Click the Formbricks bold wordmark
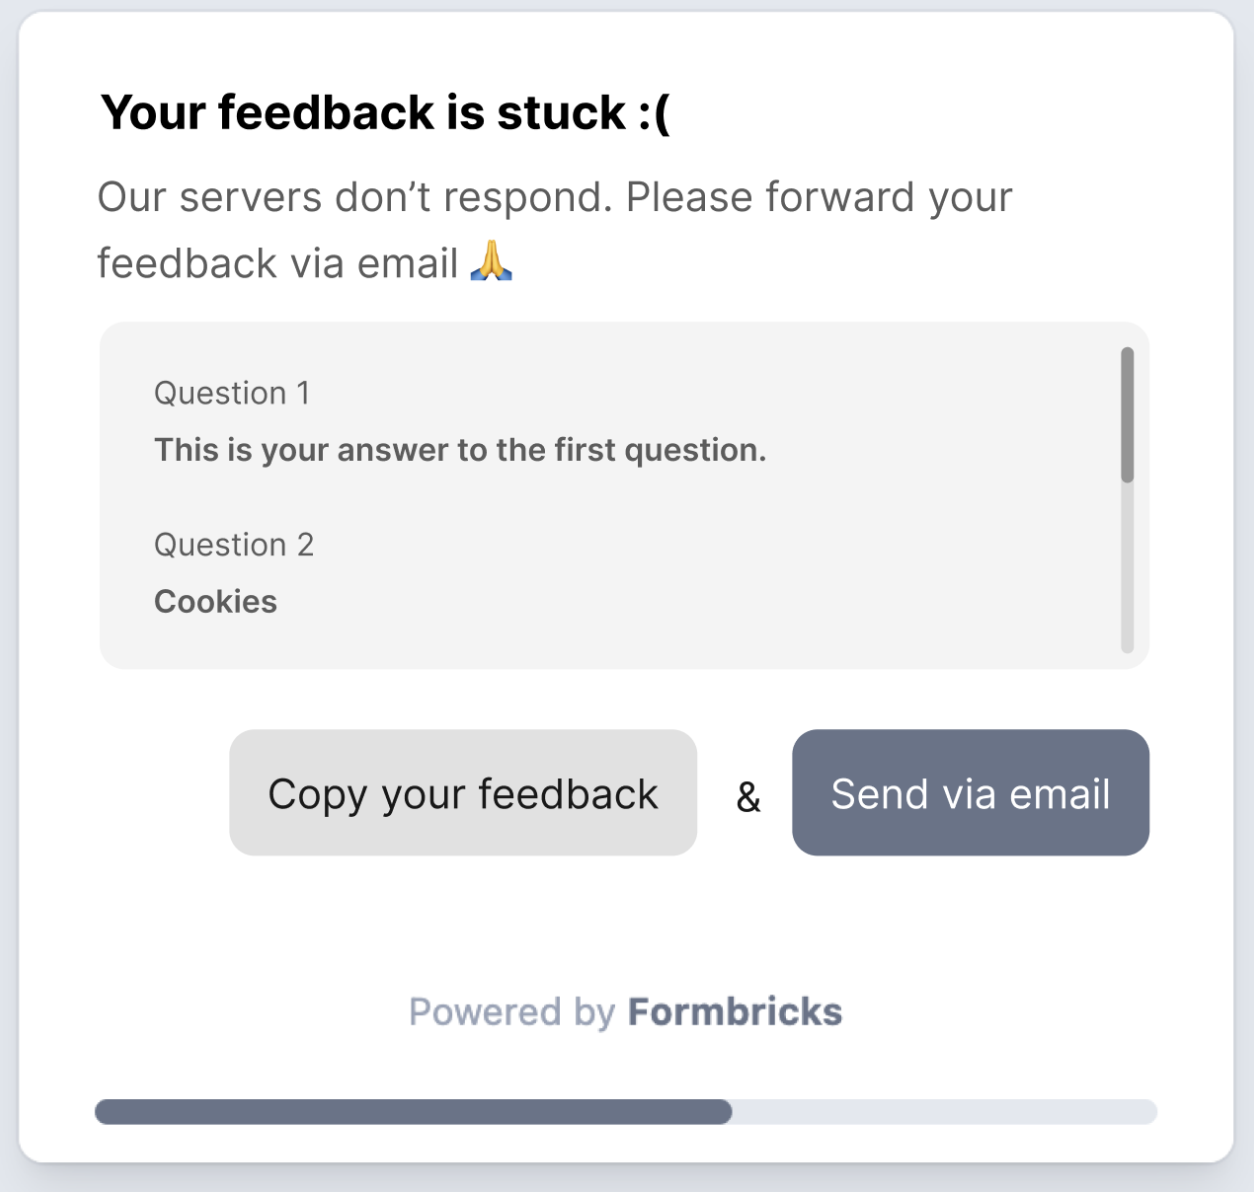The width and height of the screenshot is (1254, 1192). pyautogui.click(x=735, y=1011)
